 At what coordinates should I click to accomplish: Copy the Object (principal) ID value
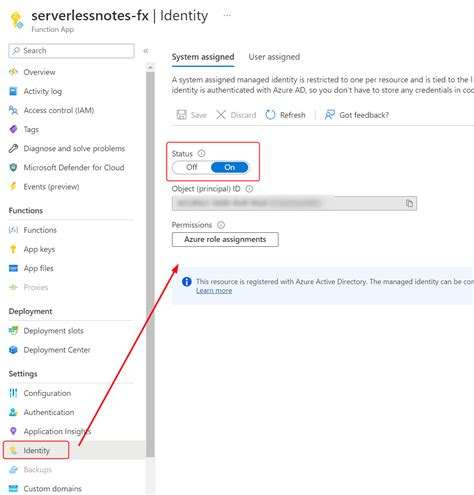(x=409, y=203)
